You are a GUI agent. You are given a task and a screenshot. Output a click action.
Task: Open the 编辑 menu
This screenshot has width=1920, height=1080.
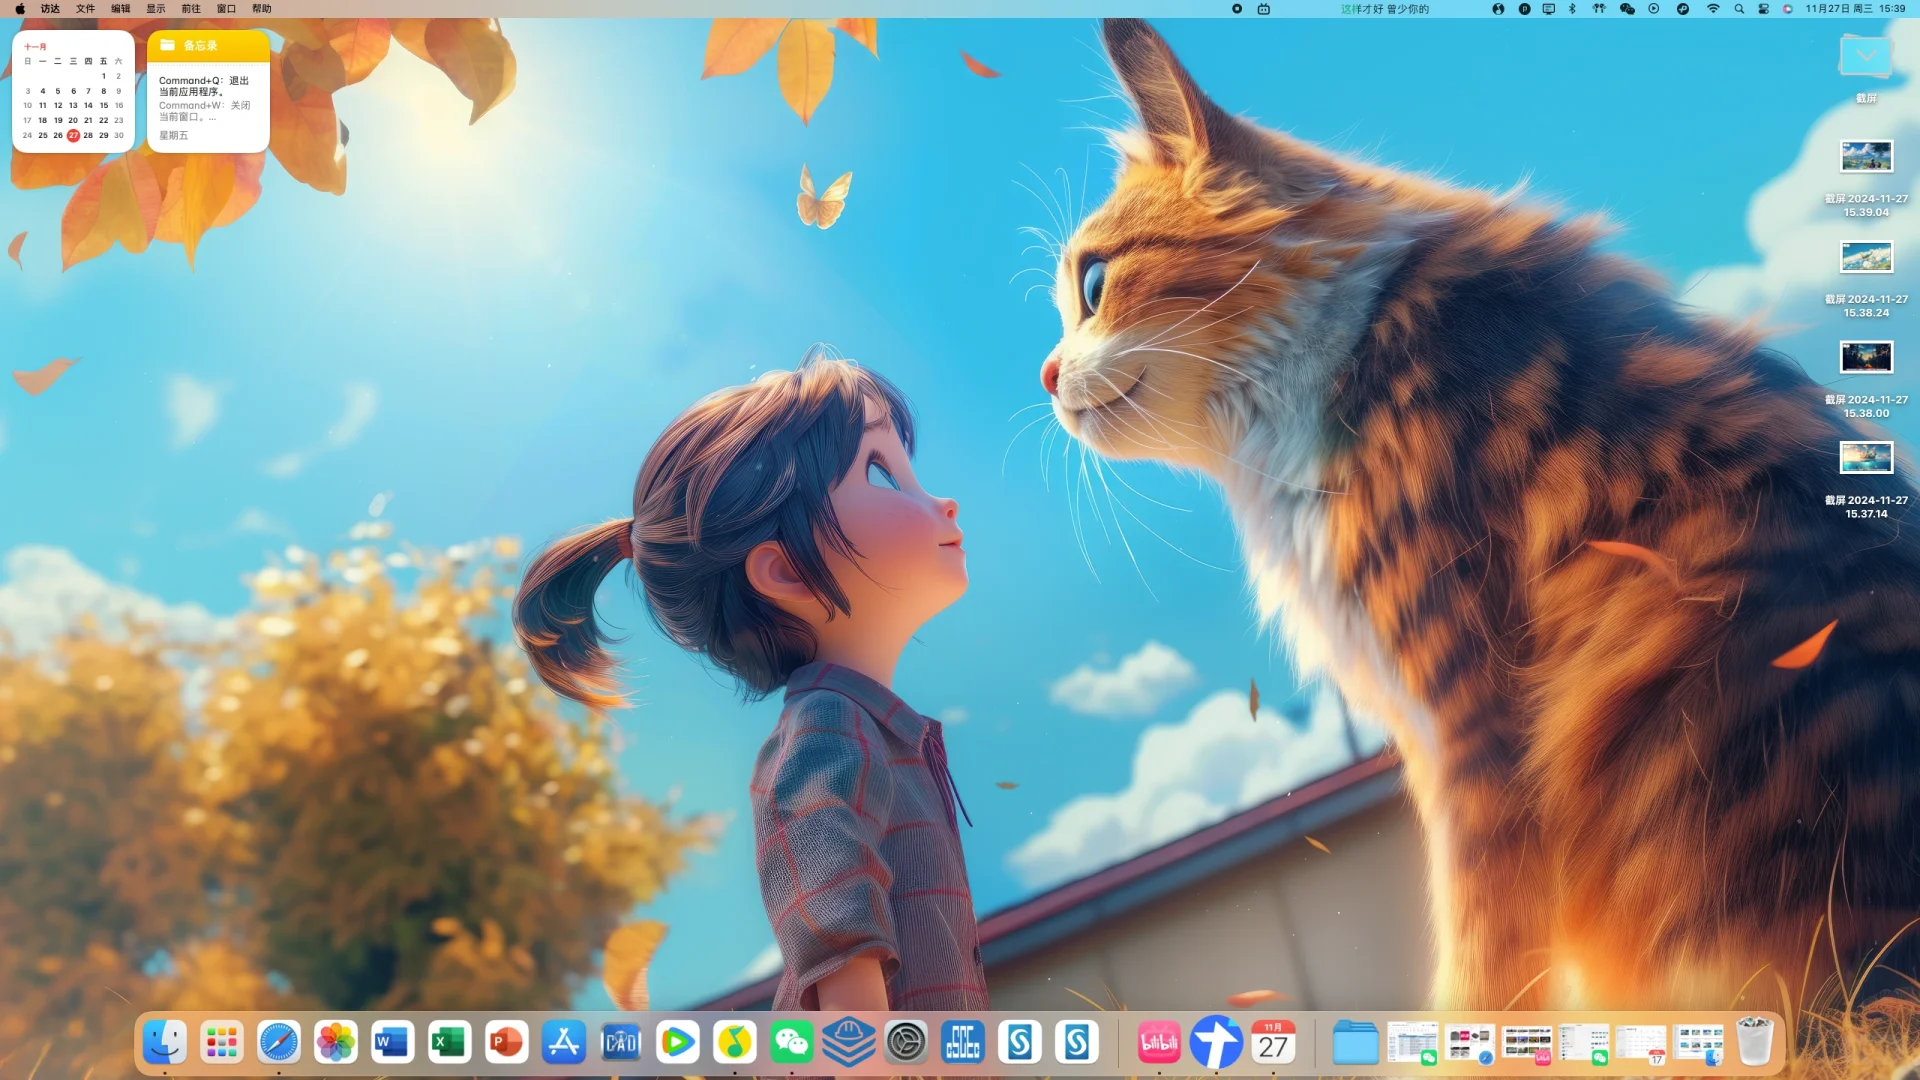[120, 9]
